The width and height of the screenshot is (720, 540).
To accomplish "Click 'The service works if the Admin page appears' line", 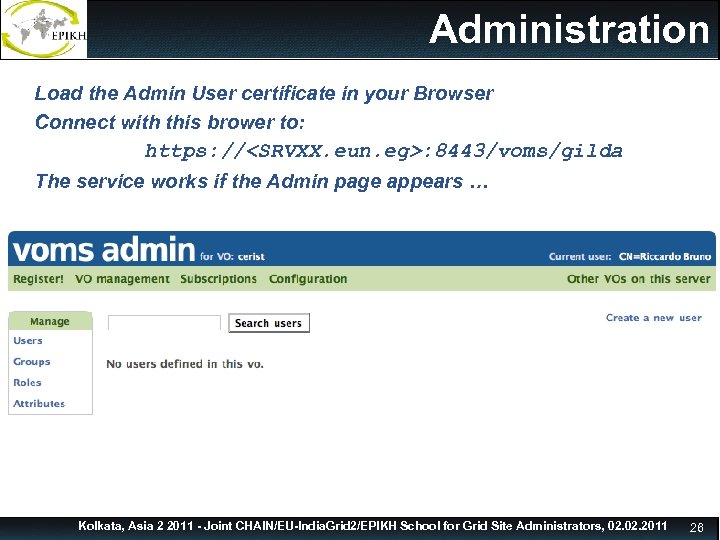I will click(261, 181).
